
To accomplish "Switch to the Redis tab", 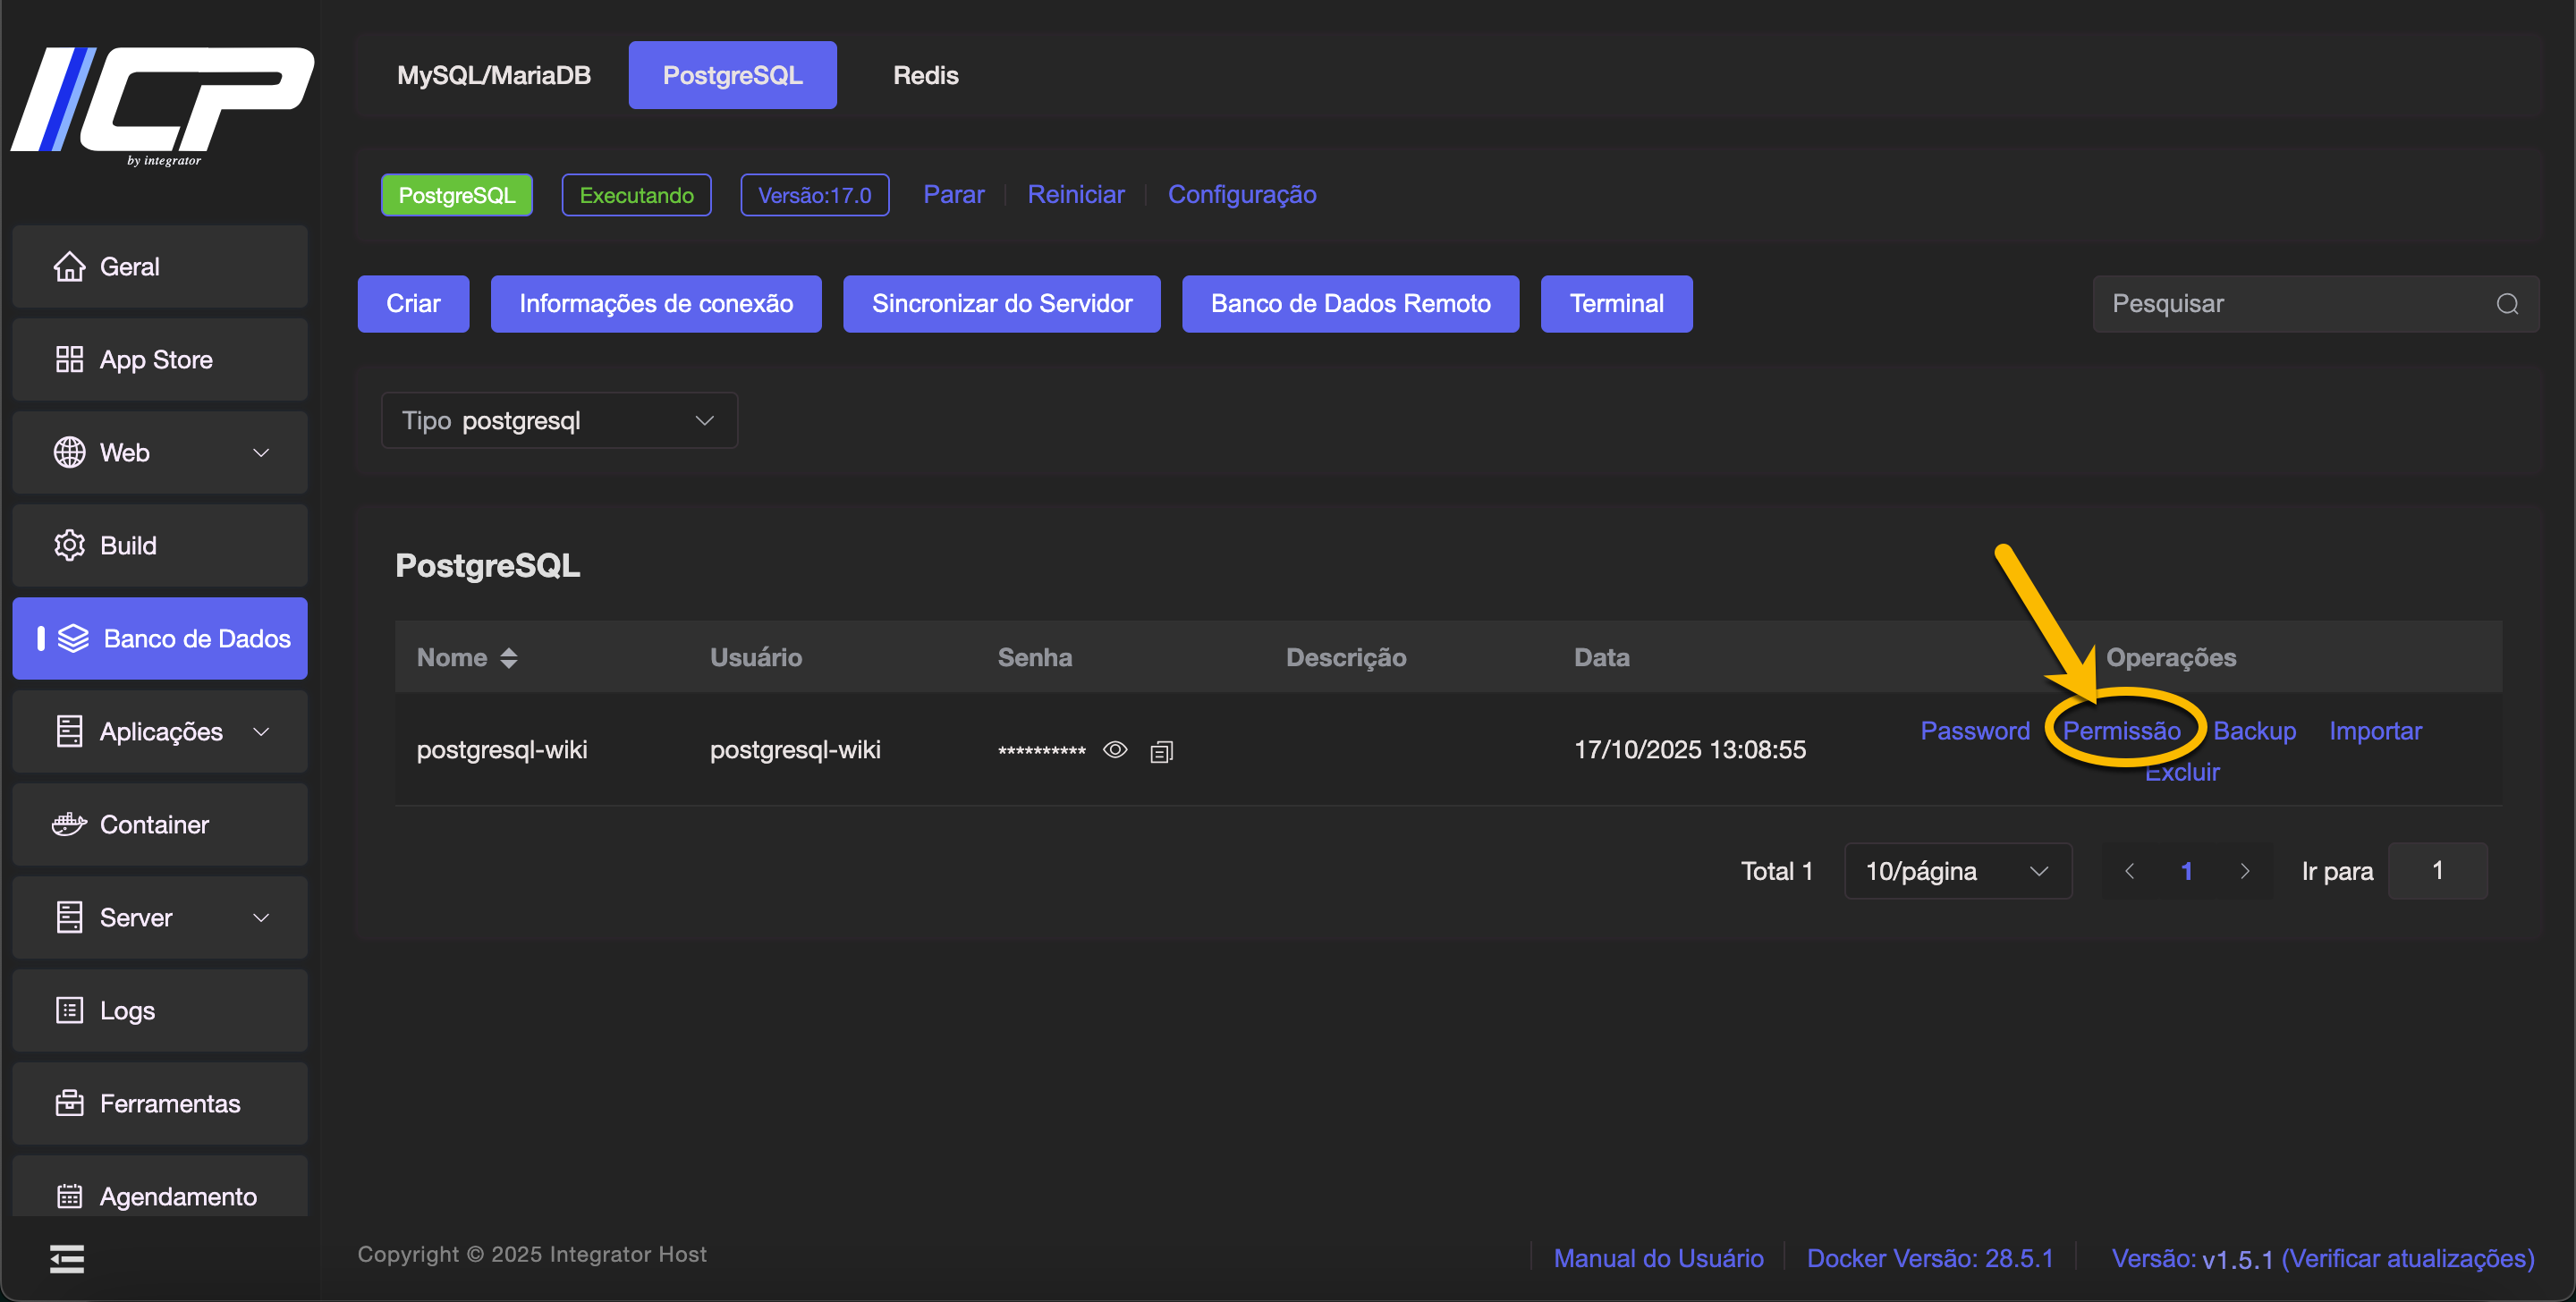I will tap(925, 76).
